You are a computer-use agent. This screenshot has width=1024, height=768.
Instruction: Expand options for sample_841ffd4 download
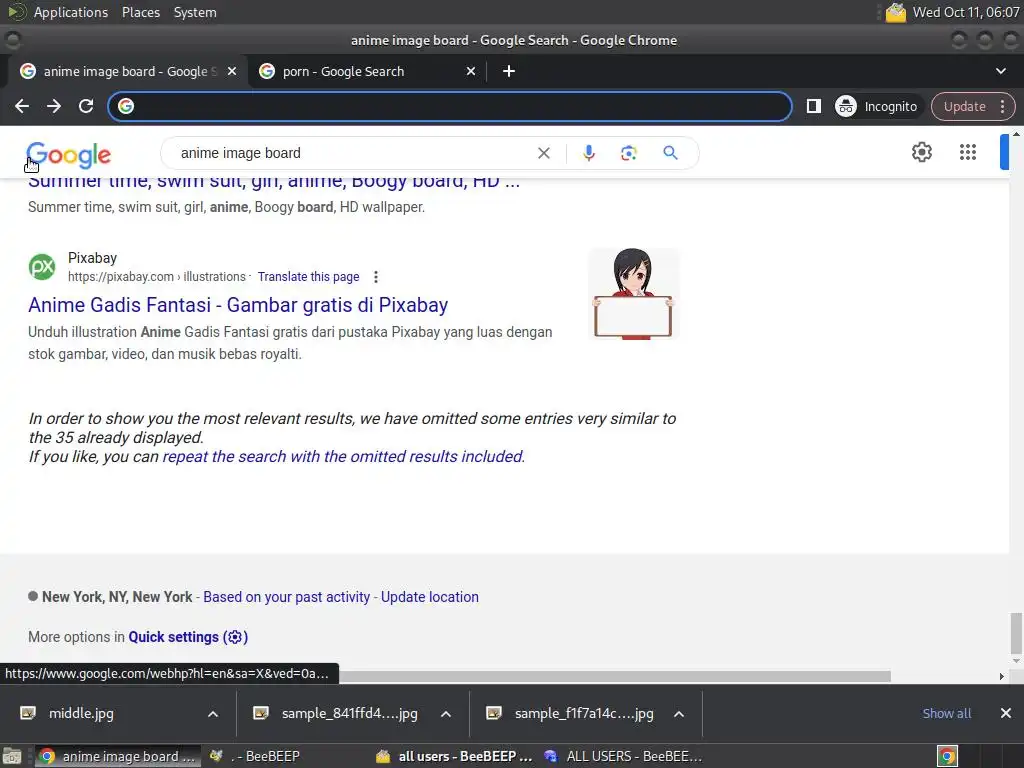click(x=445, y=714)
